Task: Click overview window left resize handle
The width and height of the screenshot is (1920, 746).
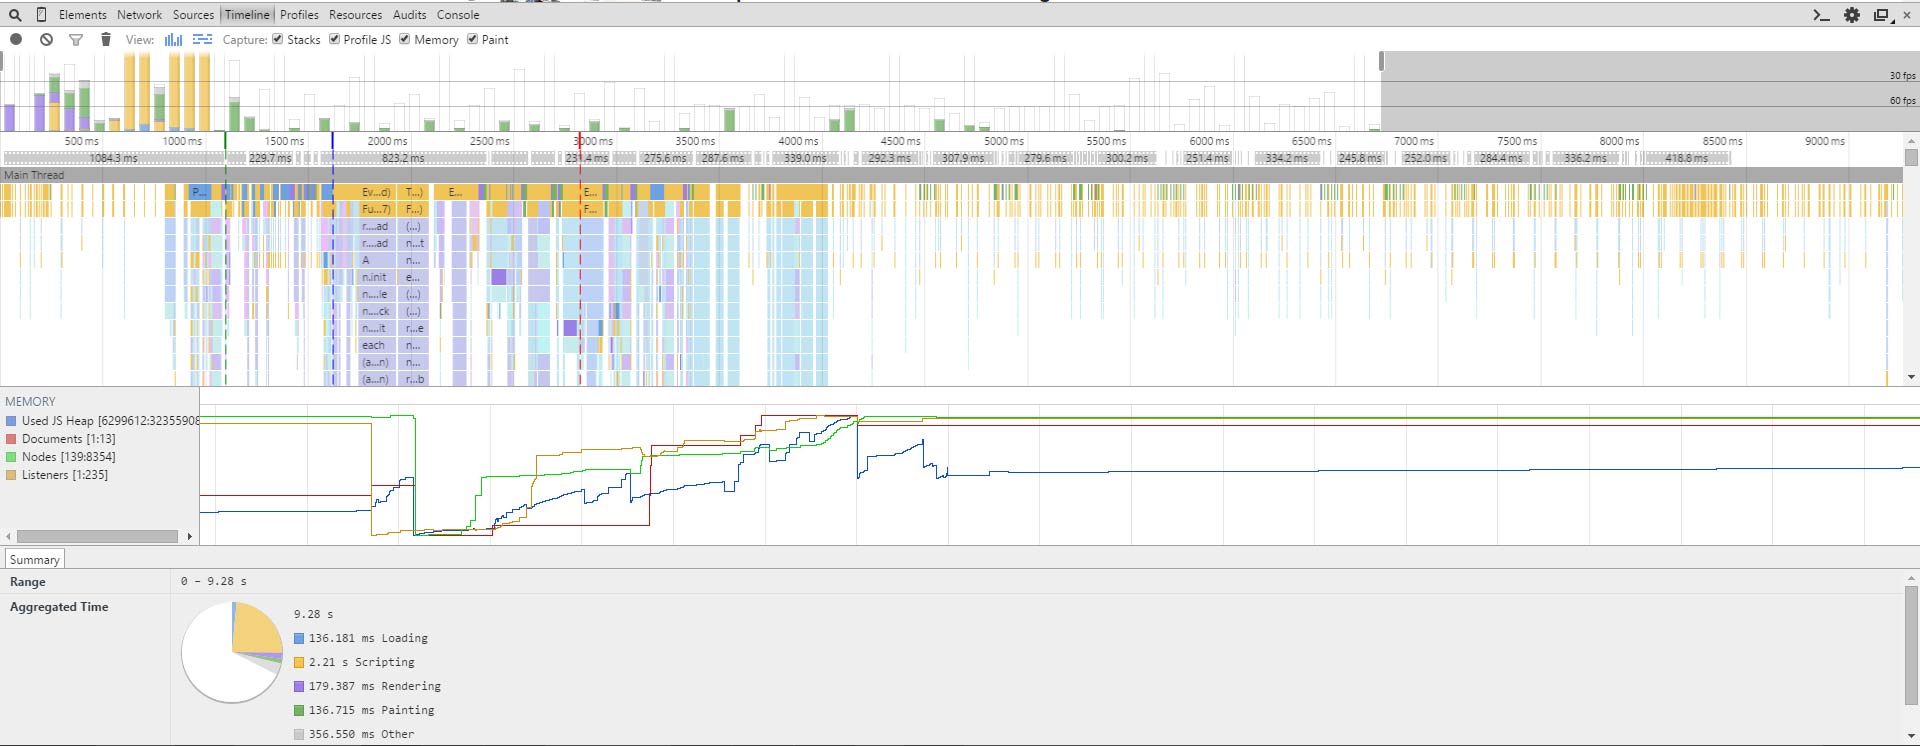Action: pyautogui.click(x=2, y=62)
